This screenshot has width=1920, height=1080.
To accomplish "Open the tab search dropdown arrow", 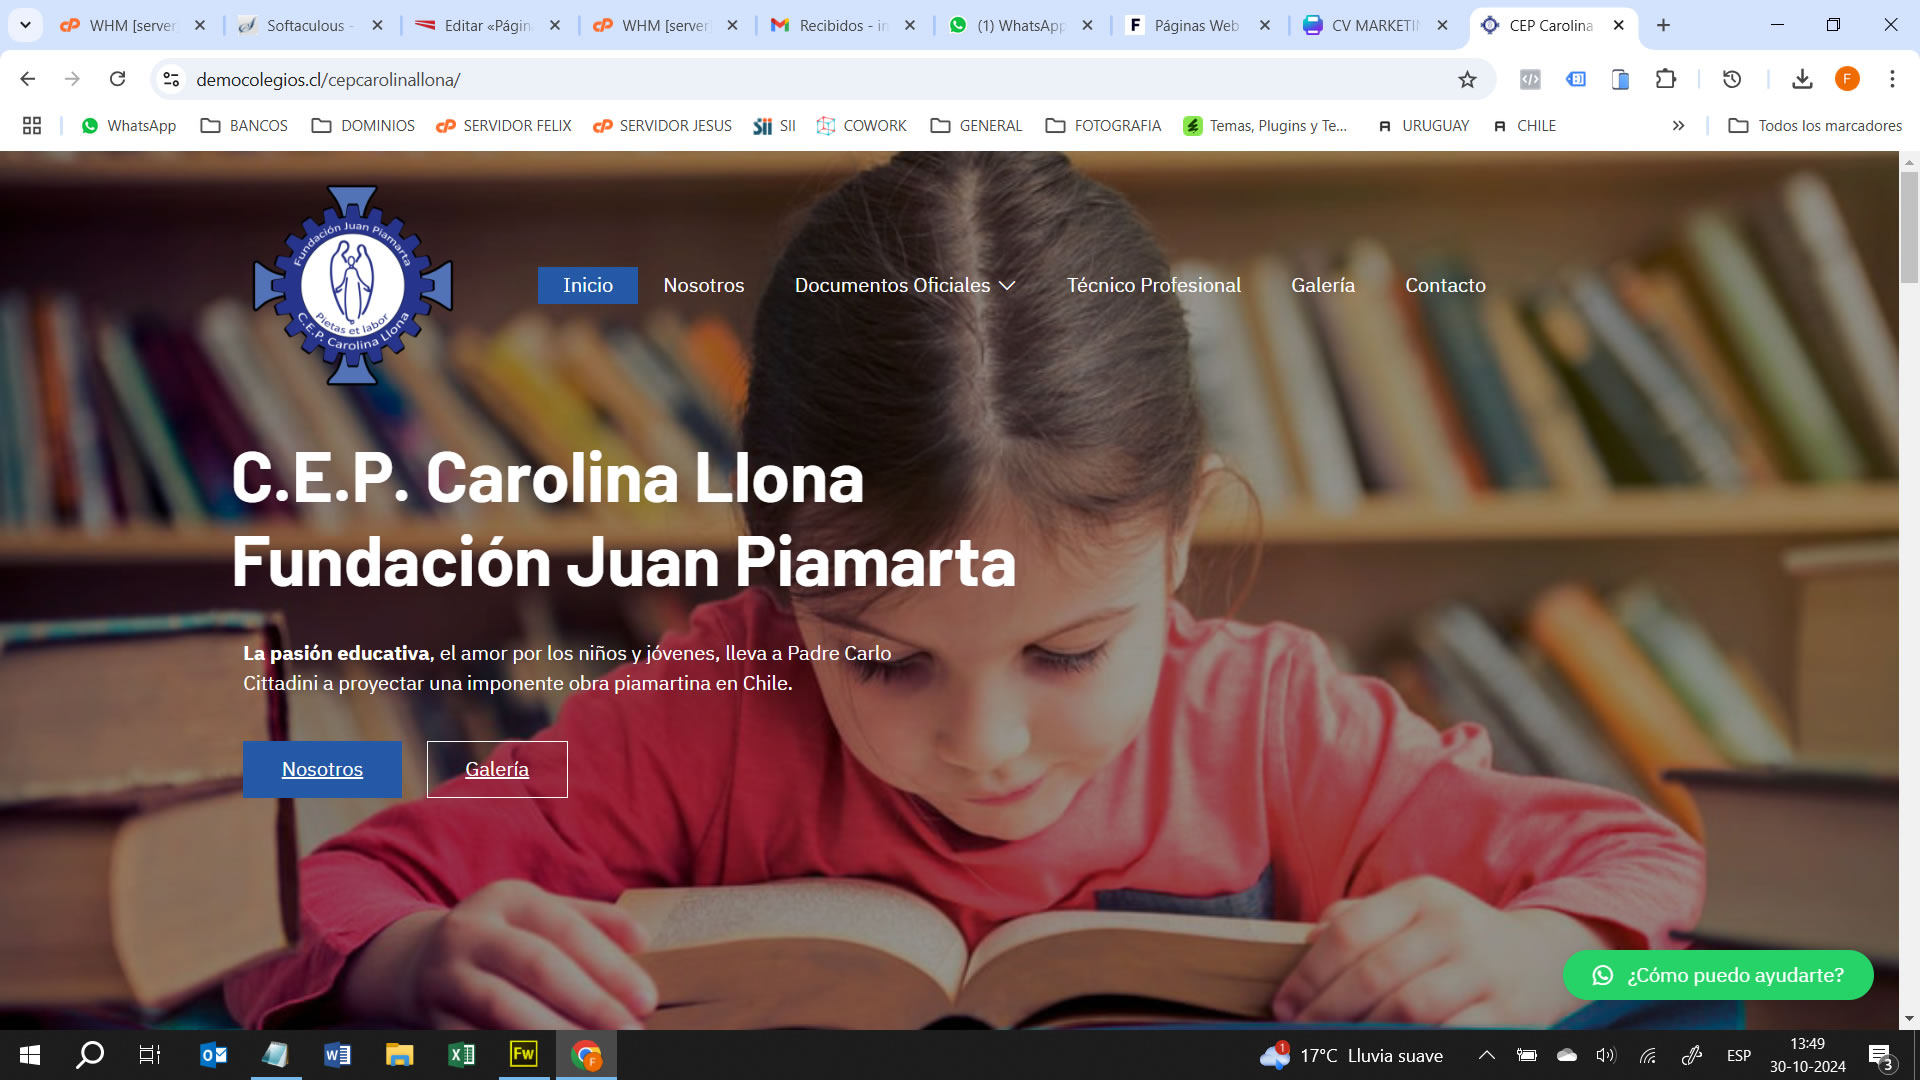I will pyautogui.click(x=25, y=25).
